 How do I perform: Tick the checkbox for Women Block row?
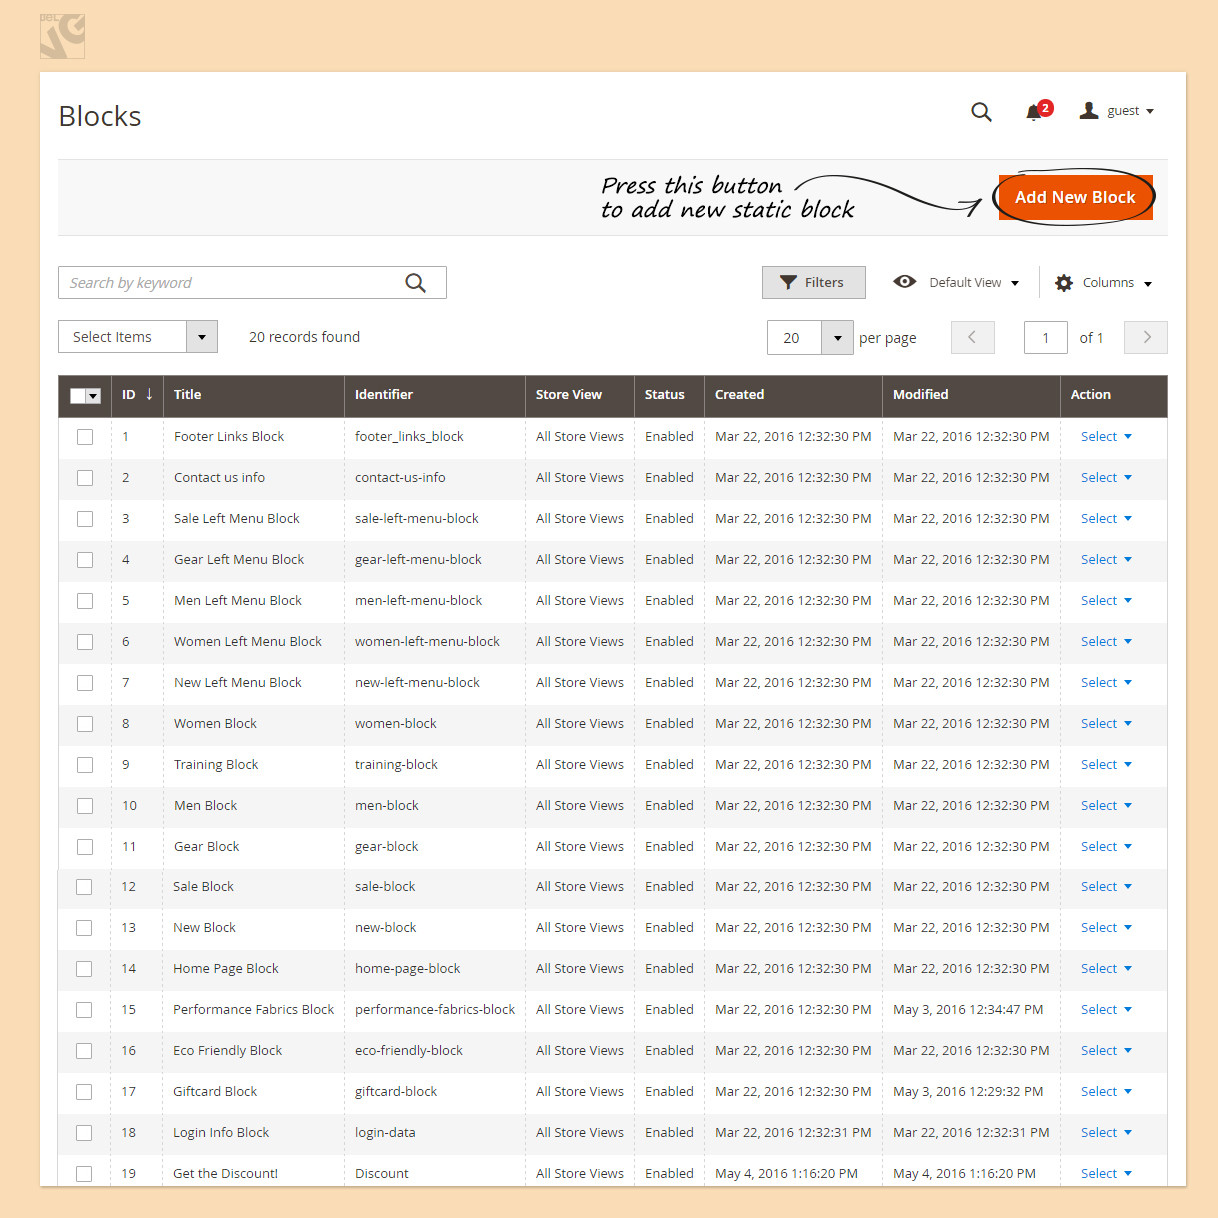coord(85,724)
